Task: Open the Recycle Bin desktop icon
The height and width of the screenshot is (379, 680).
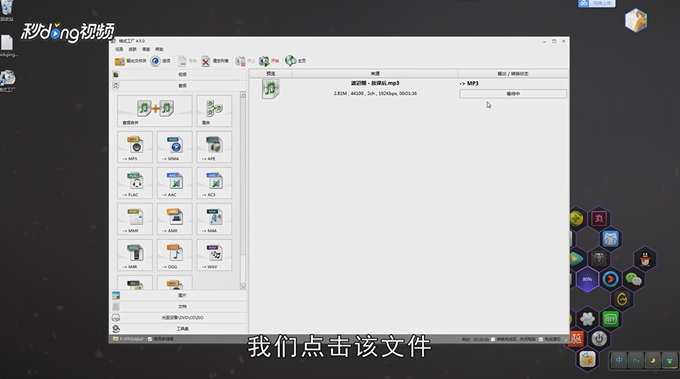Action: coord(7,10)
